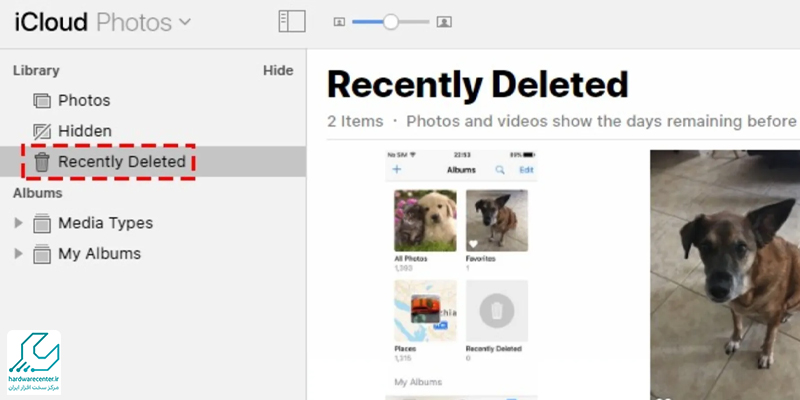Open the iCloud Photos app dropdown chevron

[x=185, y=22]
